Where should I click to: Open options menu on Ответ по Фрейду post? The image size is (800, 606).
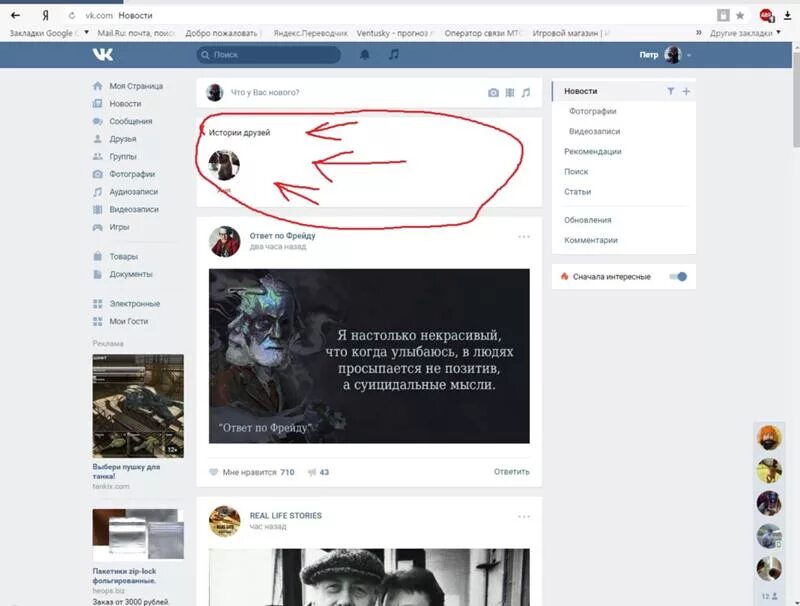(523, 237)
